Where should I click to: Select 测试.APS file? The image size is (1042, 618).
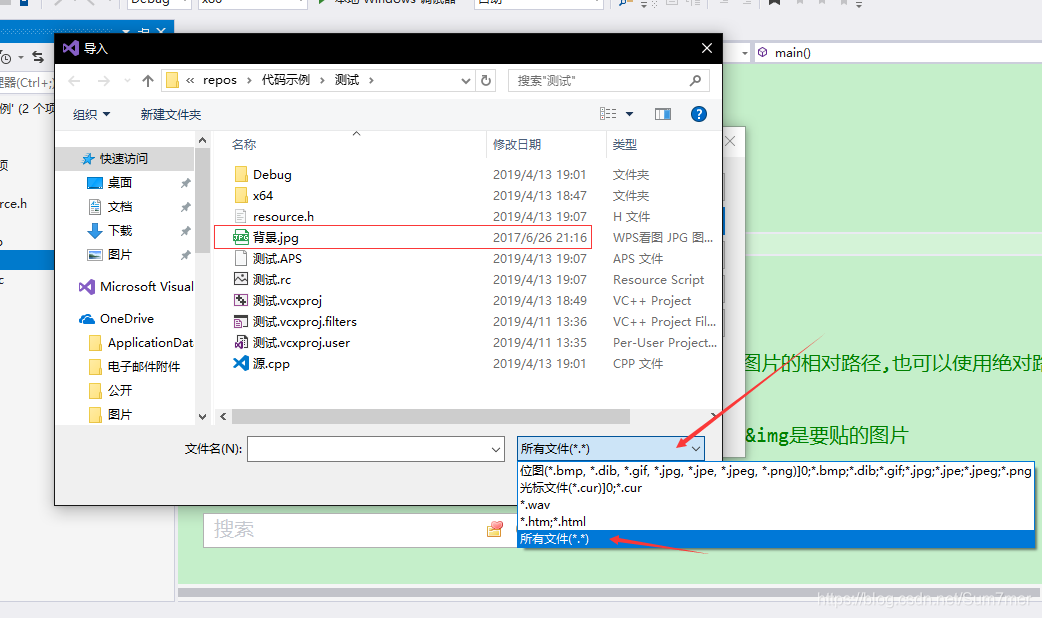click(x=277, y=258)
